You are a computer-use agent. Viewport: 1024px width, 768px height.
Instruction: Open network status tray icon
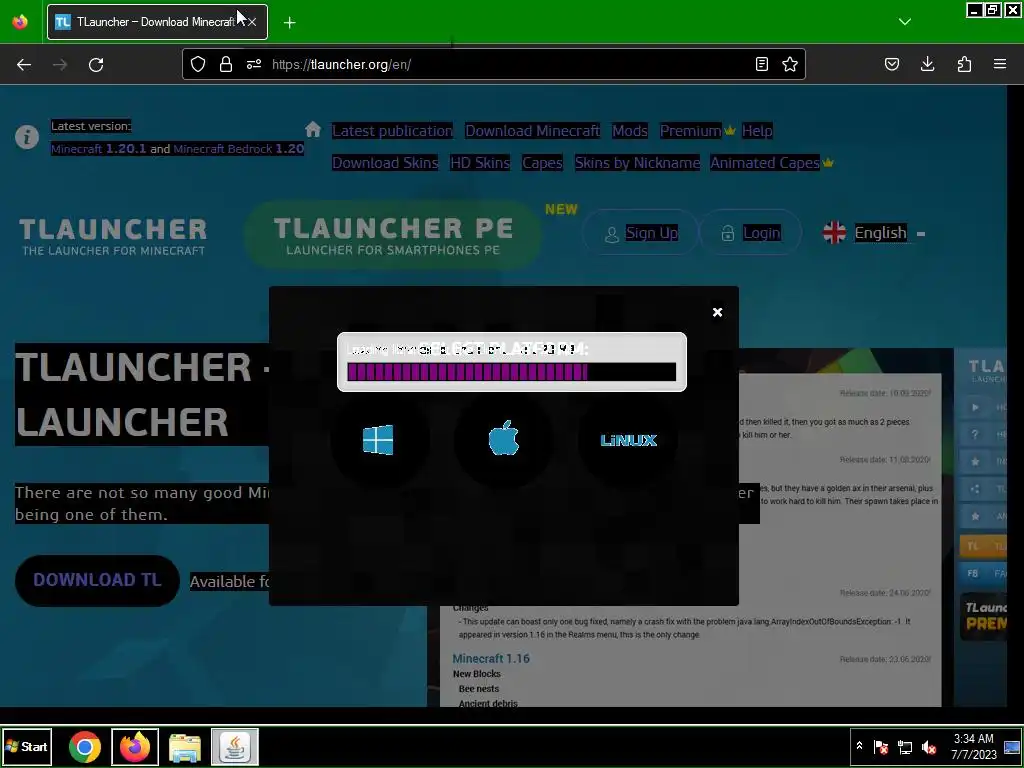point(905,747)
